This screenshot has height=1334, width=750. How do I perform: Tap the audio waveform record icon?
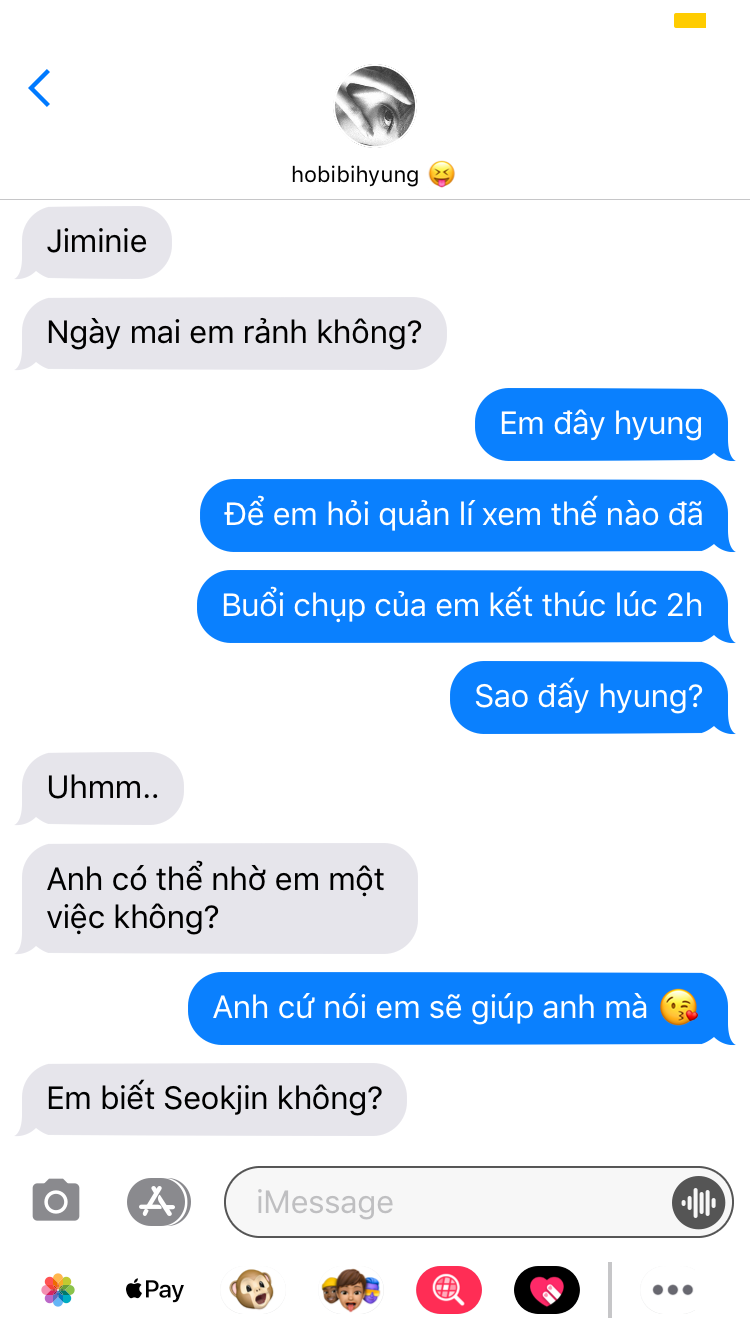pyautogui.click(x=698, y=1202)
